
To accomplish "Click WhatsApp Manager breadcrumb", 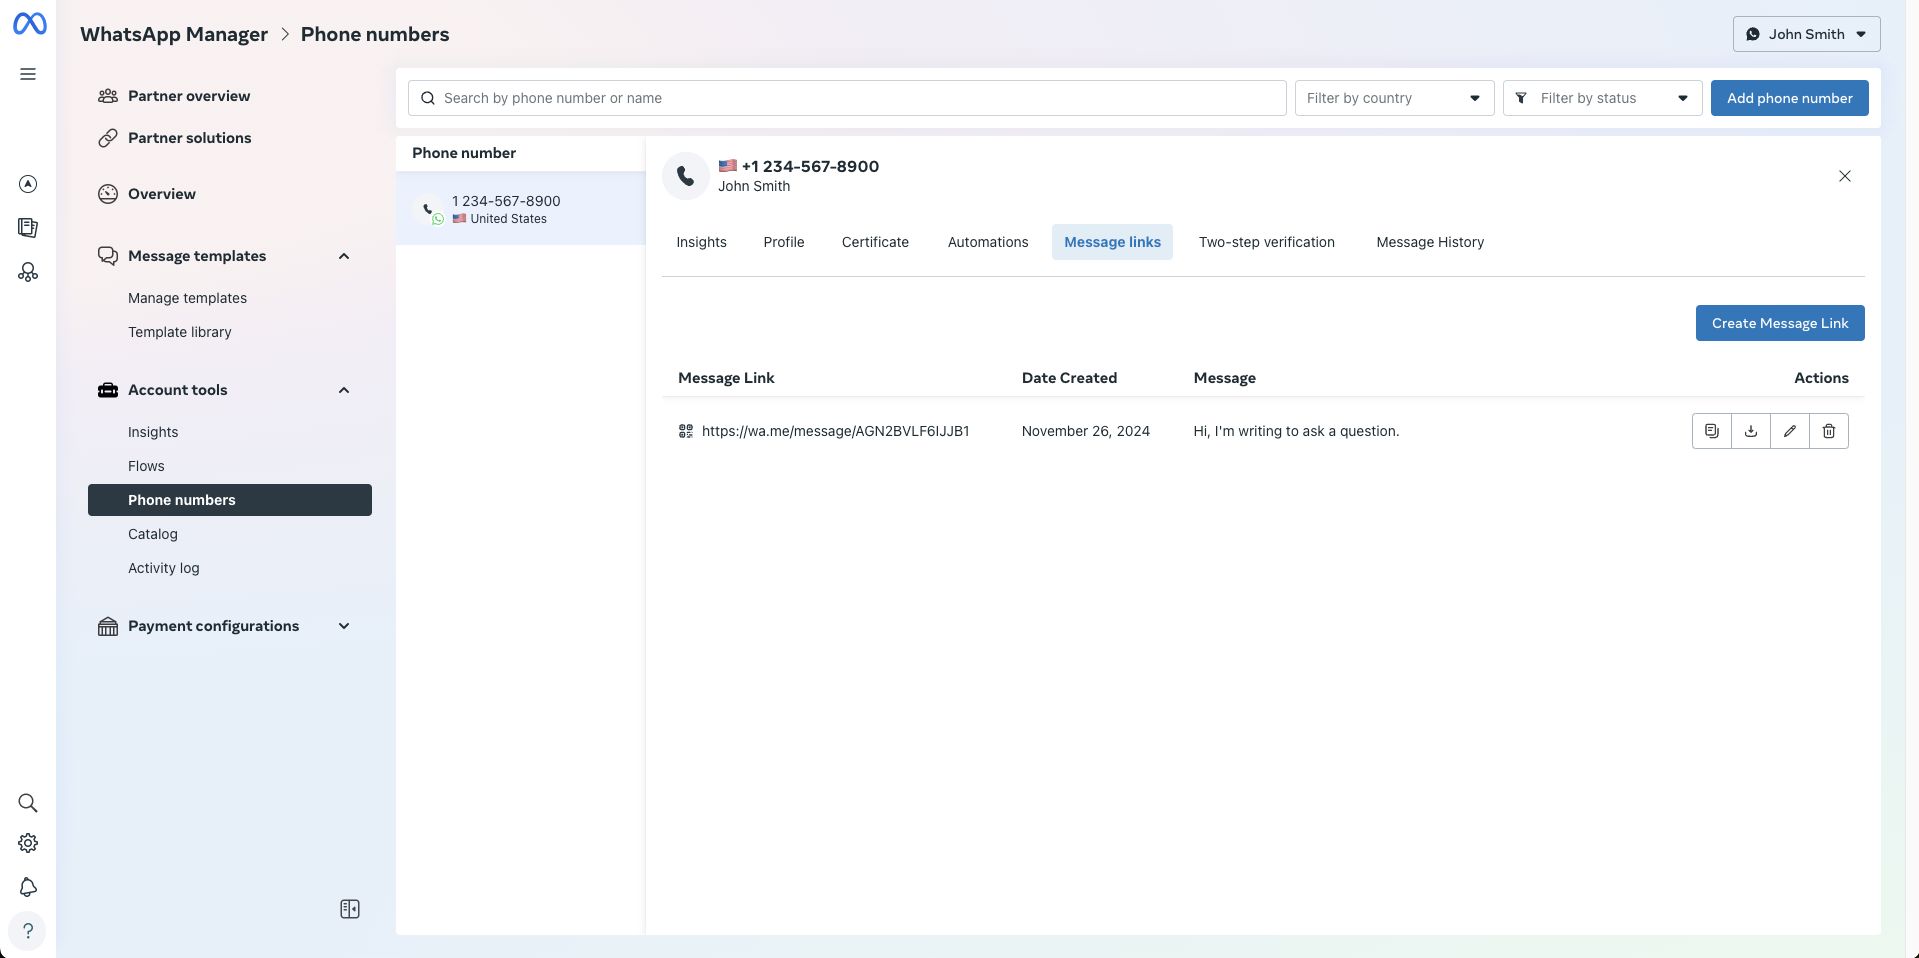I will (x=174, y=34).
